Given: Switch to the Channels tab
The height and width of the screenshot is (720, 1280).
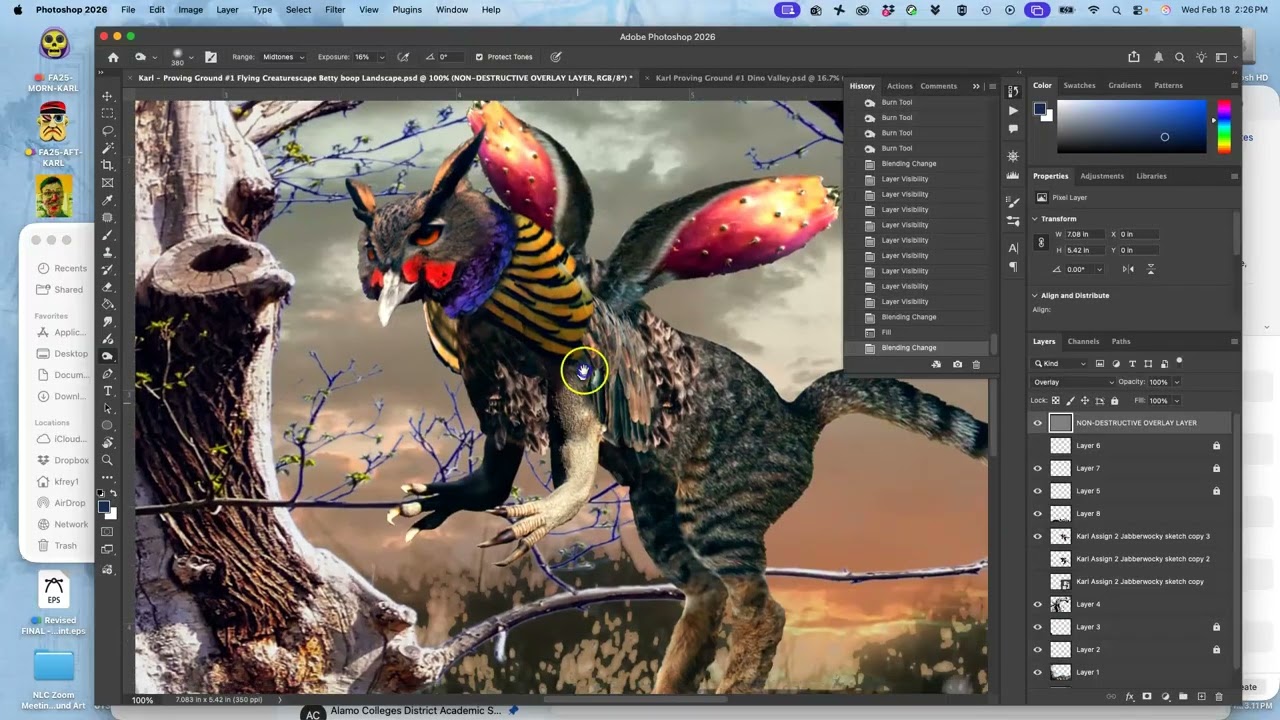Looking at the screenshot, I should [x=1083, y=342].
